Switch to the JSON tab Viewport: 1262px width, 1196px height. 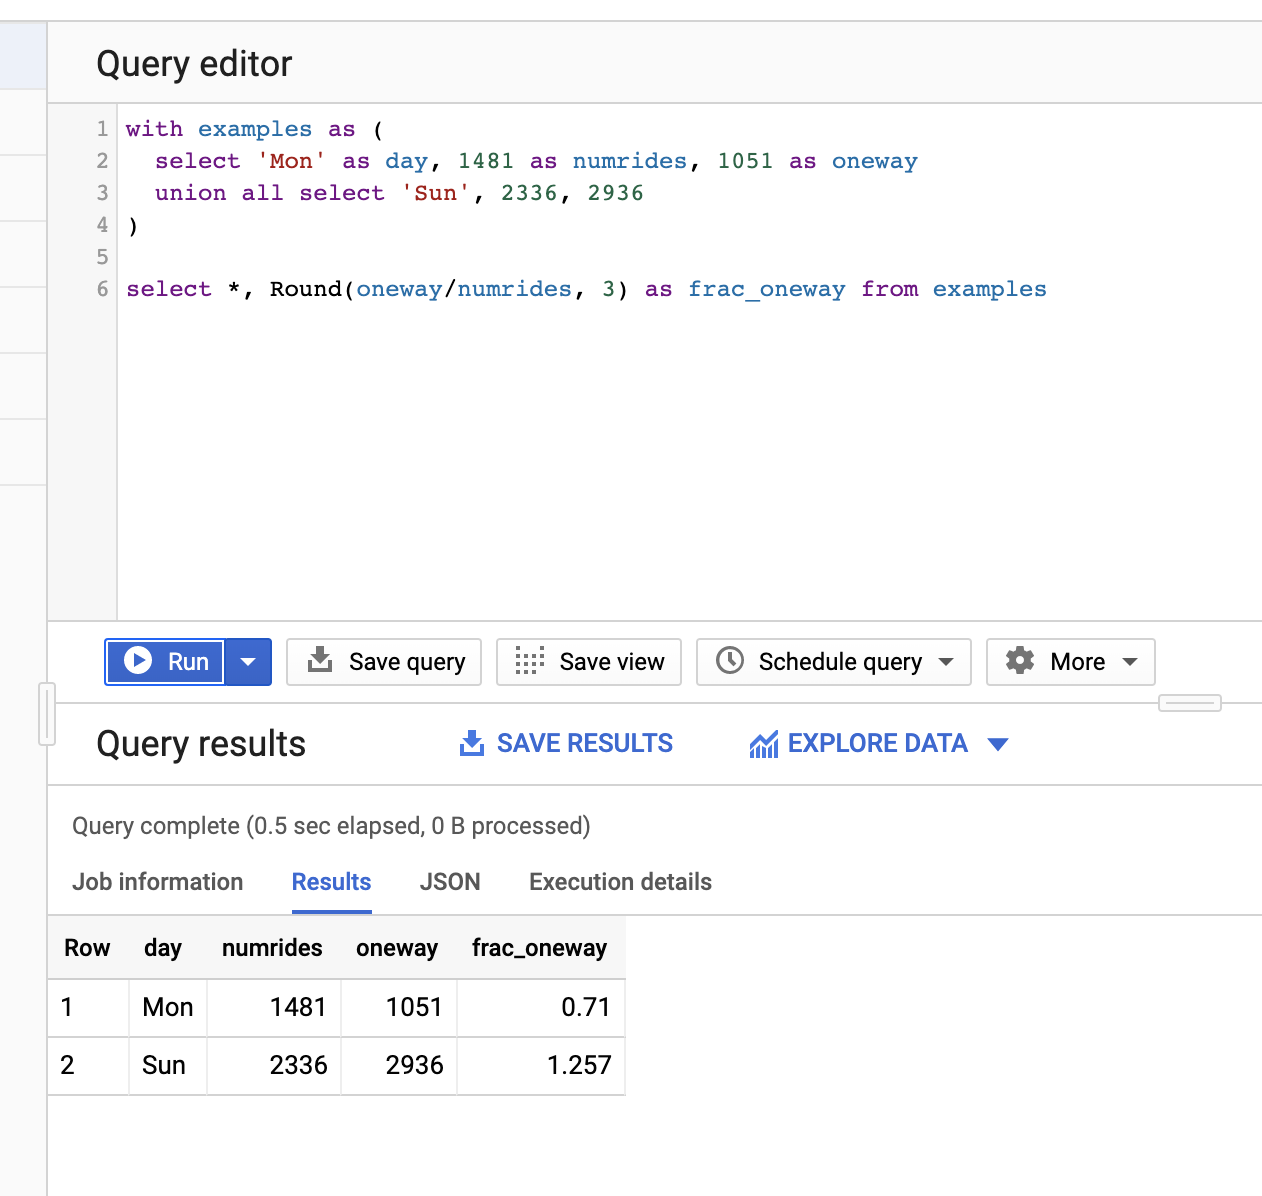point(450,882)
